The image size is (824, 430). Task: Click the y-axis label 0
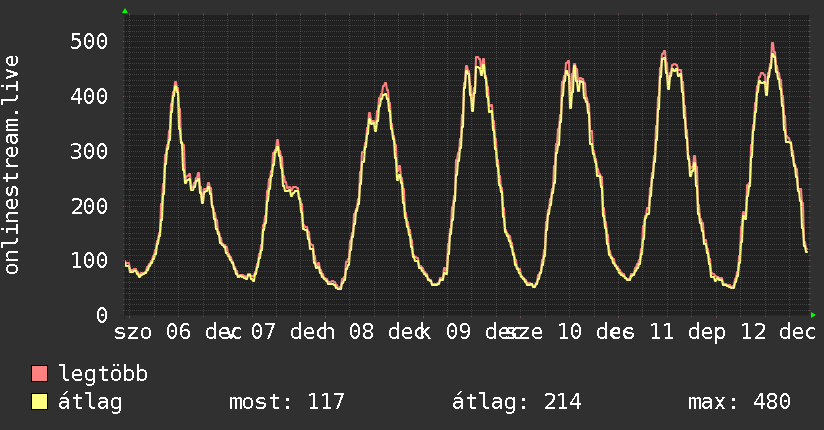pos(102,315)
